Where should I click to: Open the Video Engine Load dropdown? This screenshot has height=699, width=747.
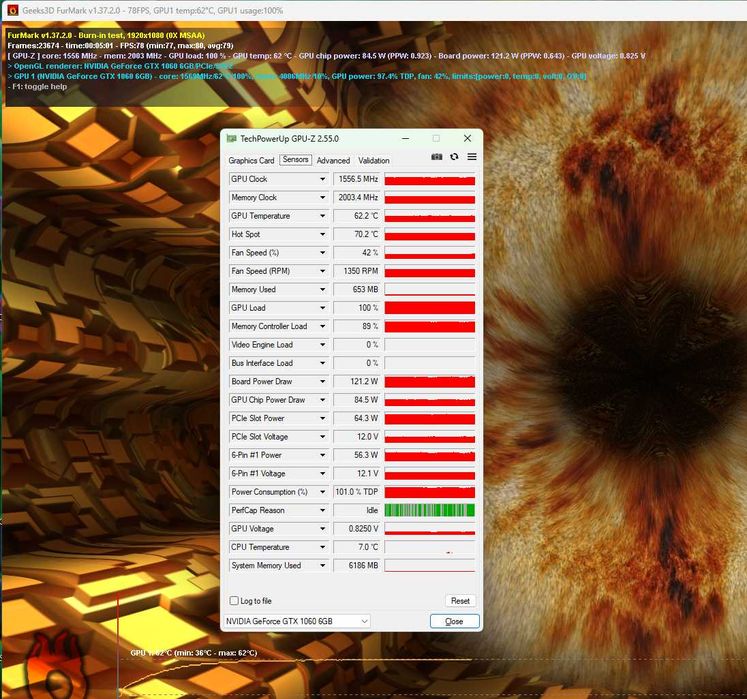(x=323, y=344)
